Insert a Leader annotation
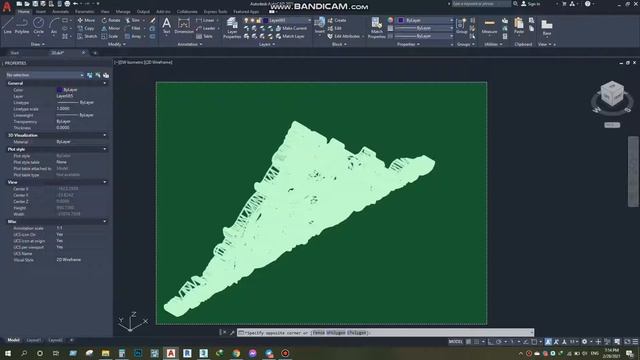The height and width of the screenshot is (360, 640). pos(206,28)
